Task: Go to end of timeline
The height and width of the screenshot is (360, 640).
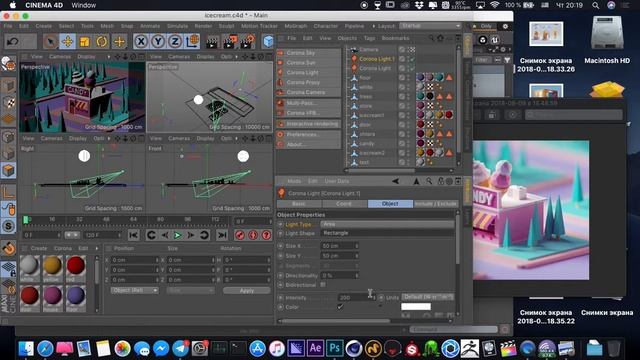Action: (x=222, y=235)
